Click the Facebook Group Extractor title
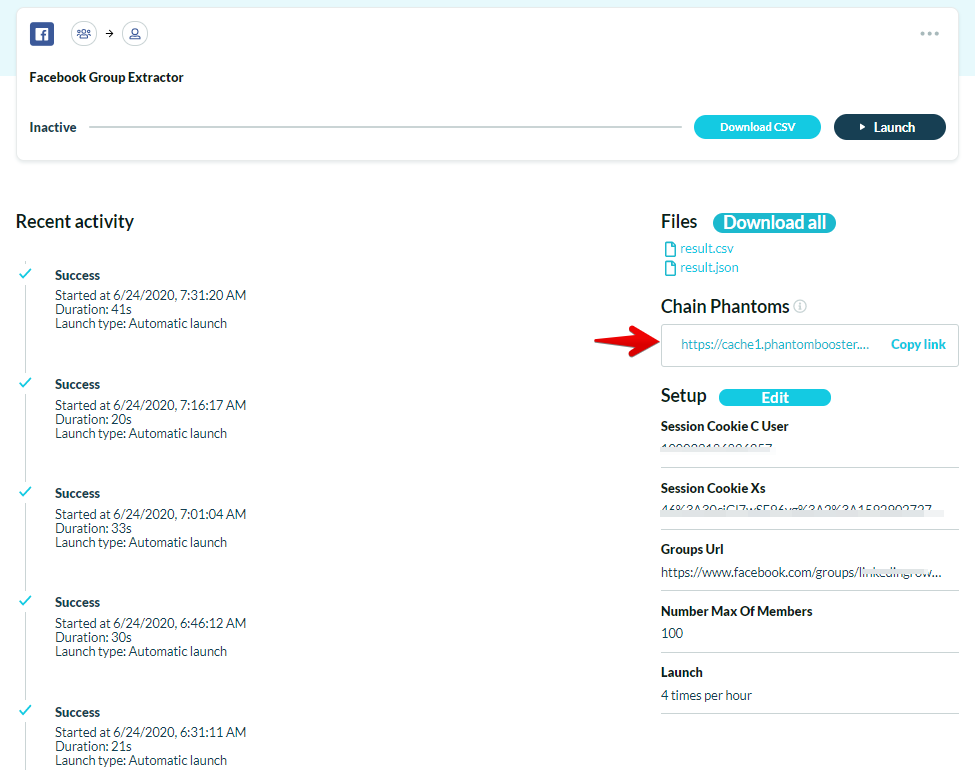Image resolution: width=975 pixels, height=770 pixels. pos(106,78)
